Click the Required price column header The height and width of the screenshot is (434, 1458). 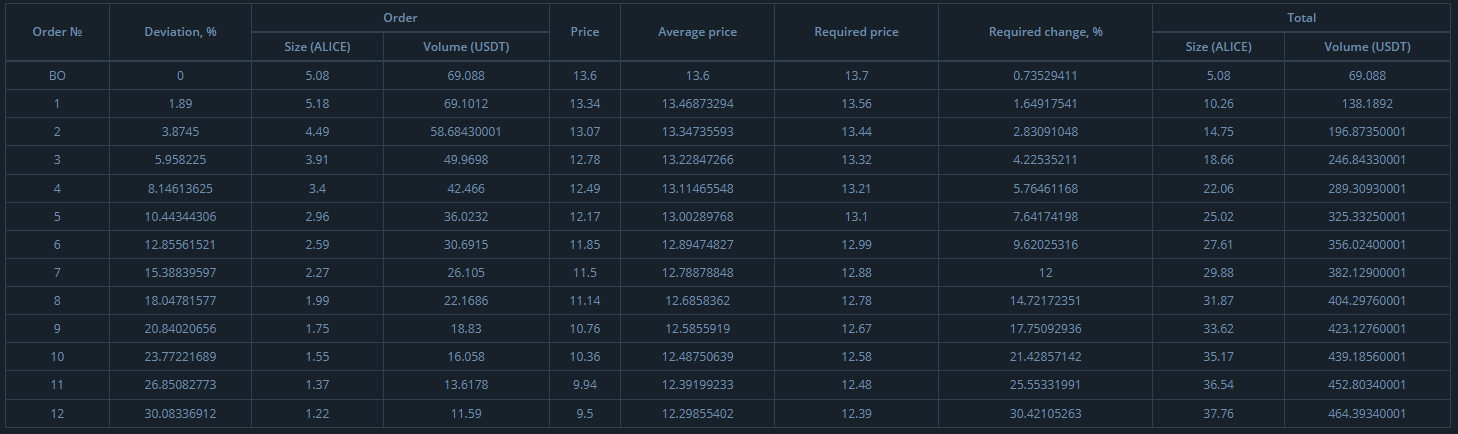click(856, 32)
